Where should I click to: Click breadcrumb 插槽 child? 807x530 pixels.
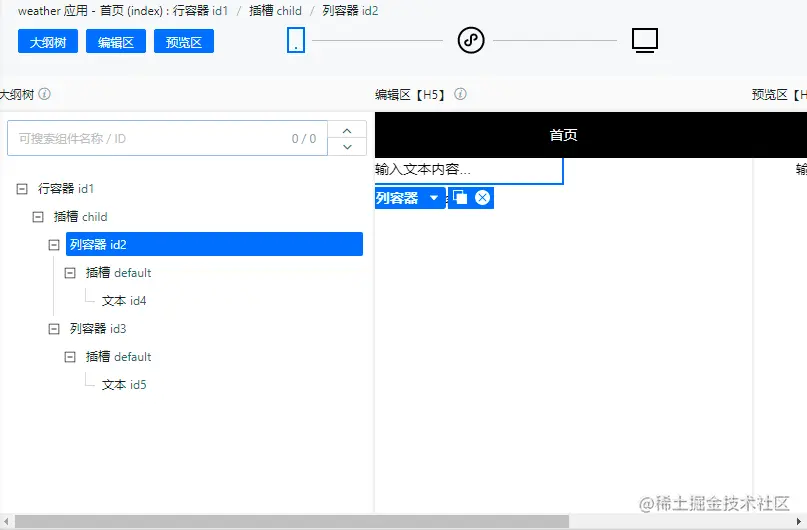tap(275, 11)
